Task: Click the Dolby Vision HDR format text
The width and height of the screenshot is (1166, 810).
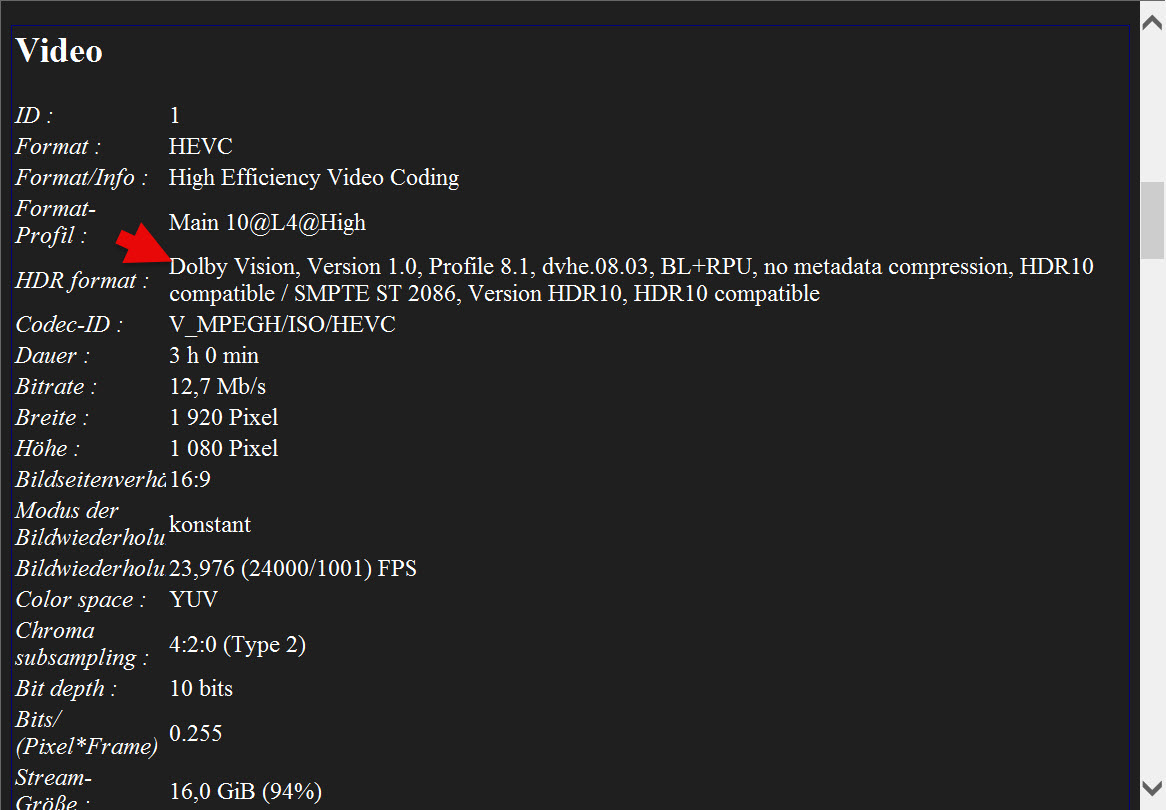Action: point(631,280)
